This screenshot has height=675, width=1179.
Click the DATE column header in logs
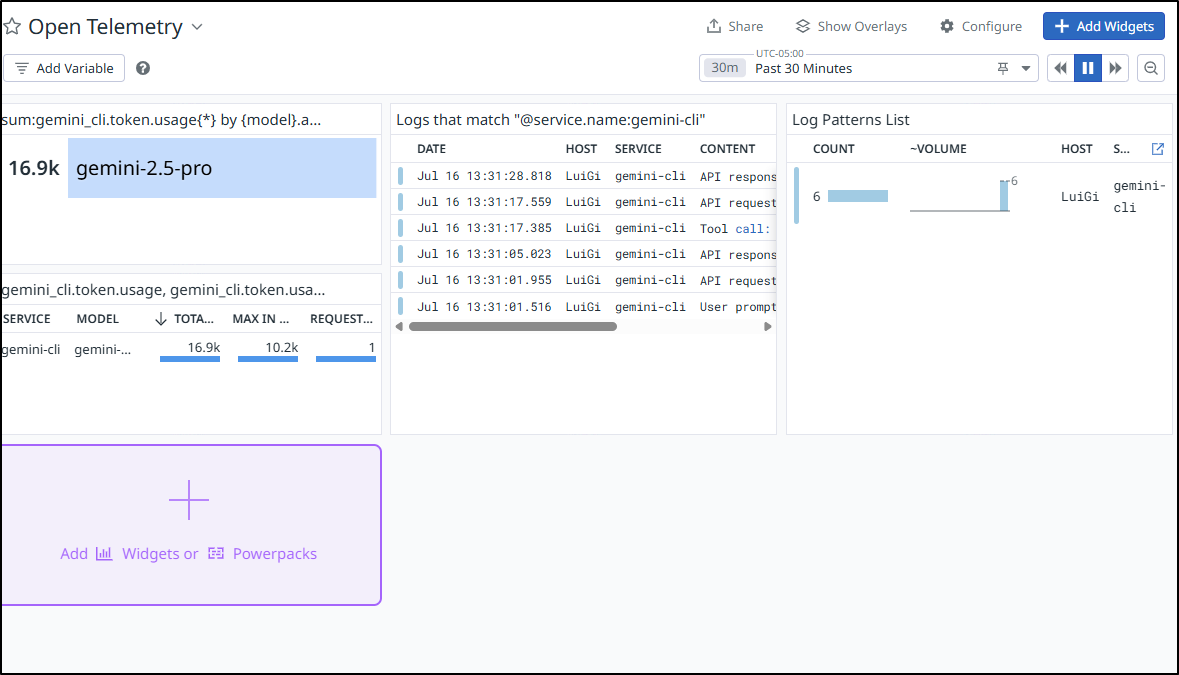tap(432, 149)
